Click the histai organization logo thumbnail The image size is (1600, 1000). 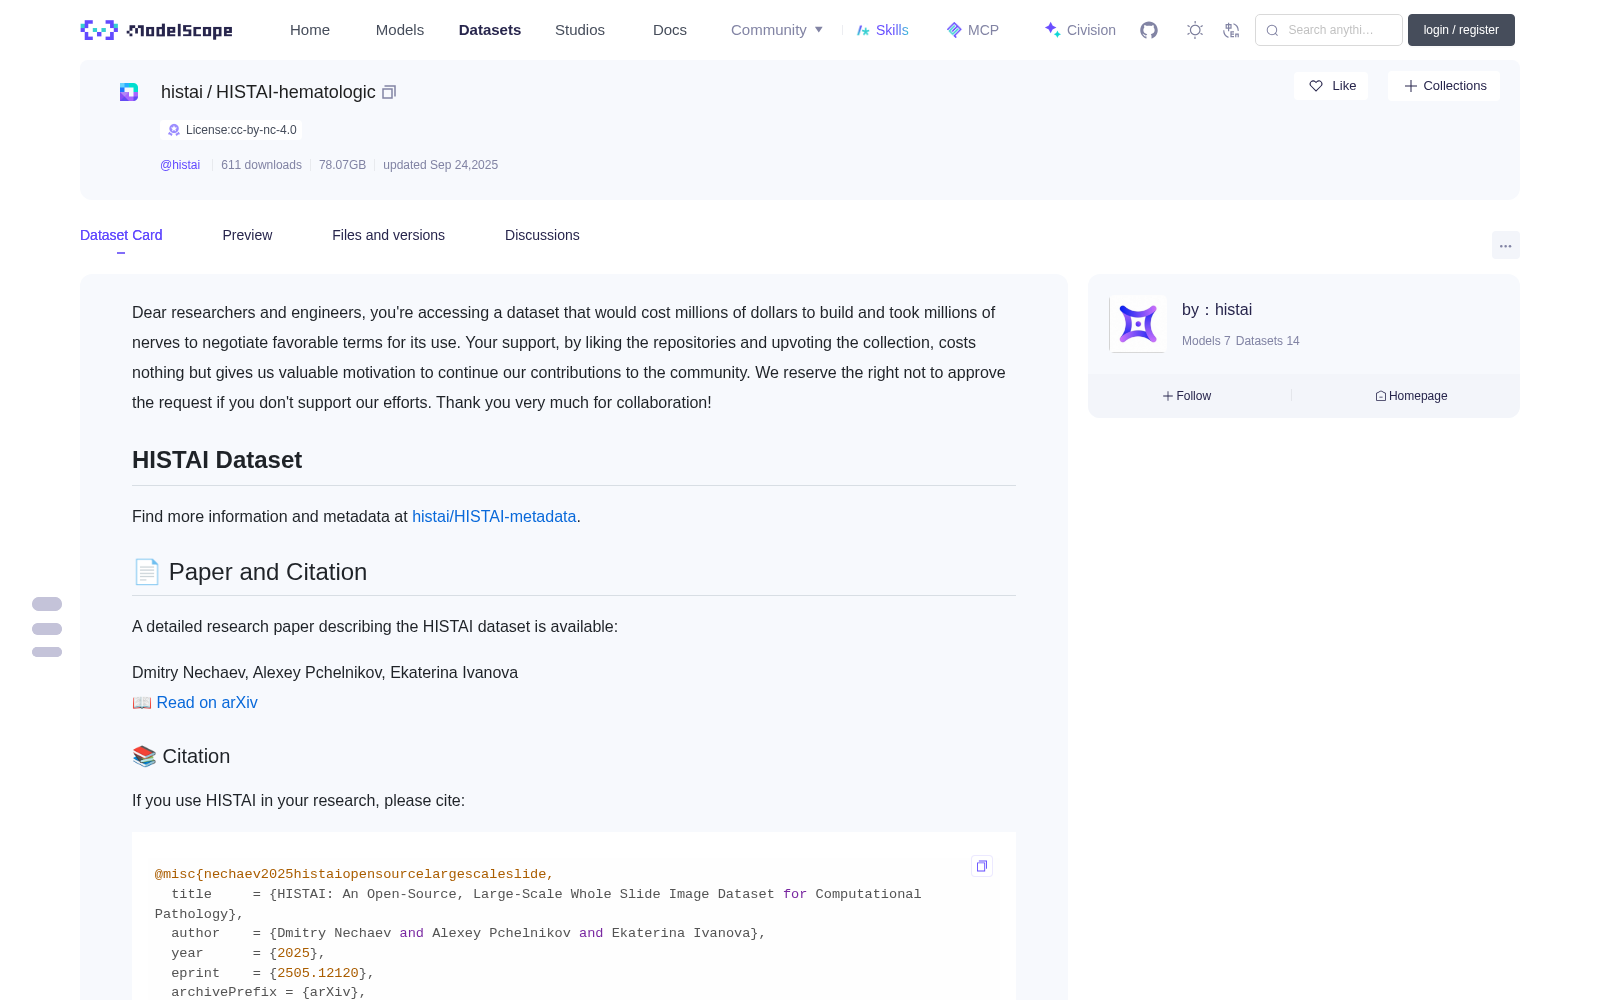[x=1138, y=324]
